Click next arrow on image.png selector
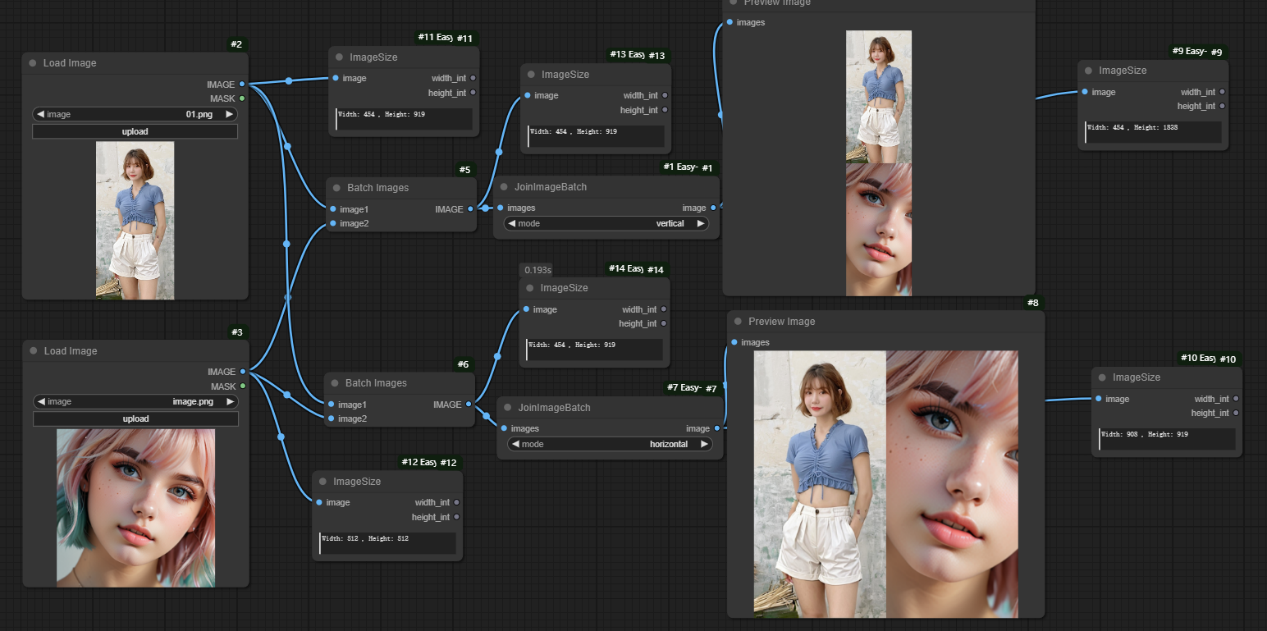Screen dimensions: 1267x631 click(229, 402)
